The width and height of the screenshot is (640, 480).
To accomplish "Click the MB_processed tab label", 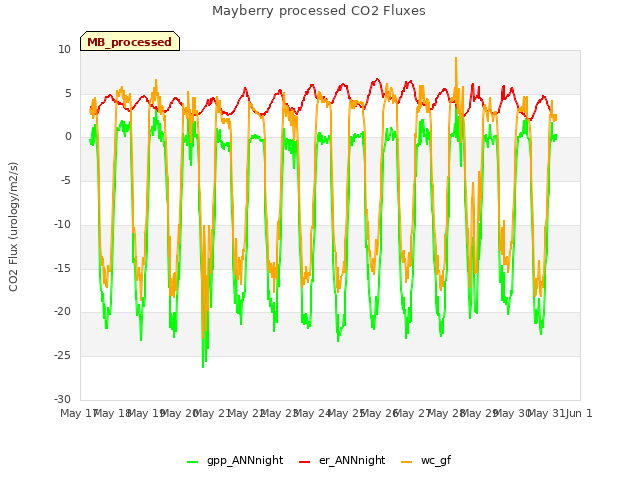I will (x=129, y=42).
